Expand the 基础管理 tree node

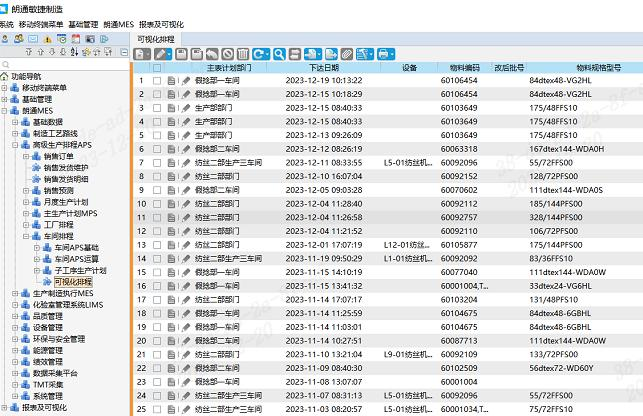click(x=5, y=99)
